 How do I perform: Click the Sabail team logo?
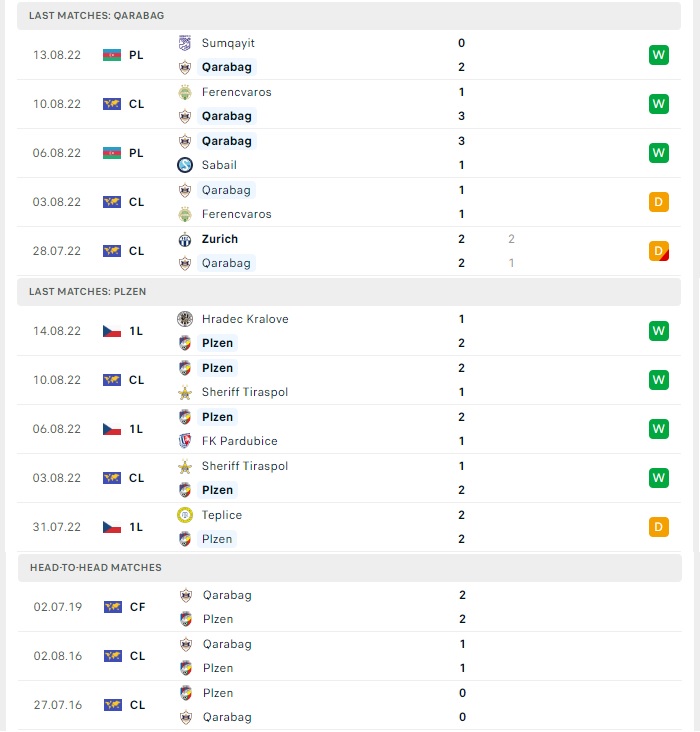click(185, 165)
